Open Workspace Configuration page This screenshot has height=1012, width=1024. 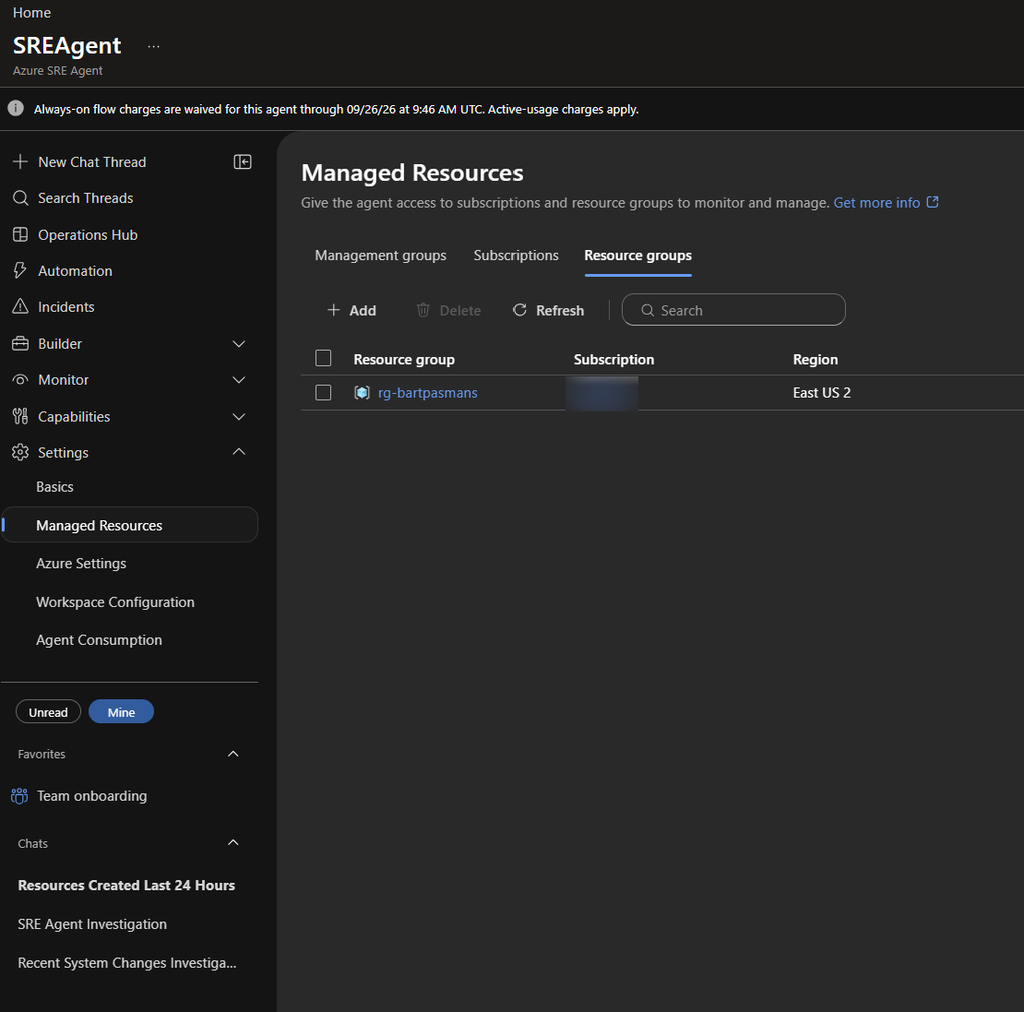pyautogui.click(x=115, y=601)
